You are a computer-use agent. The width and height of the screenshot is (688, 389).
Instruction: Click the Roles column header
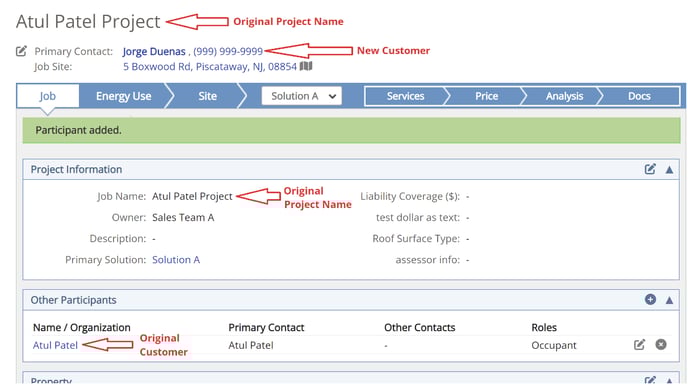coord(544,328)
